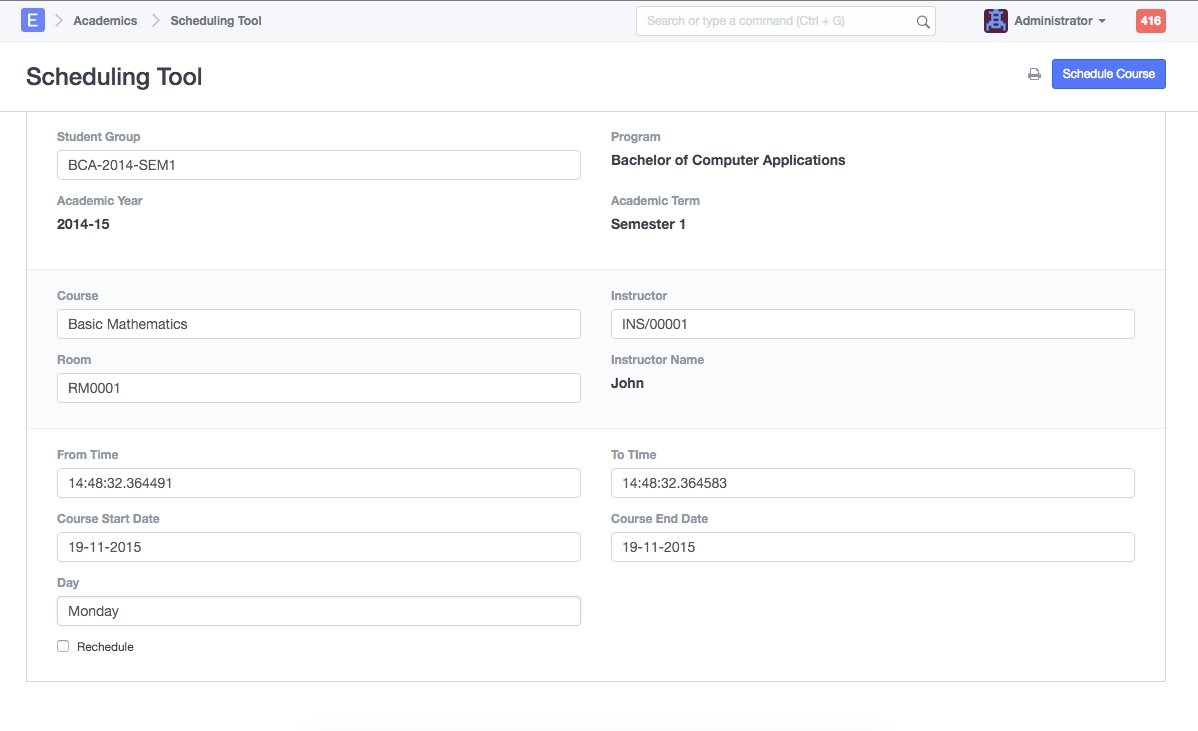Image resolution: width=1198 pixels, height=731 pixels.
Task: Open the Student Group link field
Action: tap(318, 165)
